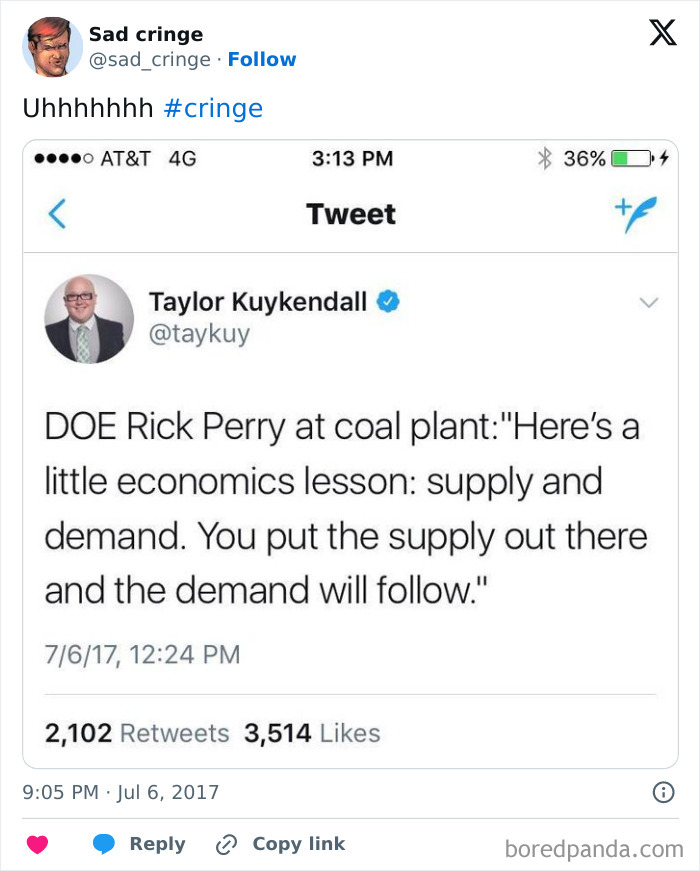
Task: Open the 9:05 PM Jul 6, 2017 timestamp
Action: point(121,792)
